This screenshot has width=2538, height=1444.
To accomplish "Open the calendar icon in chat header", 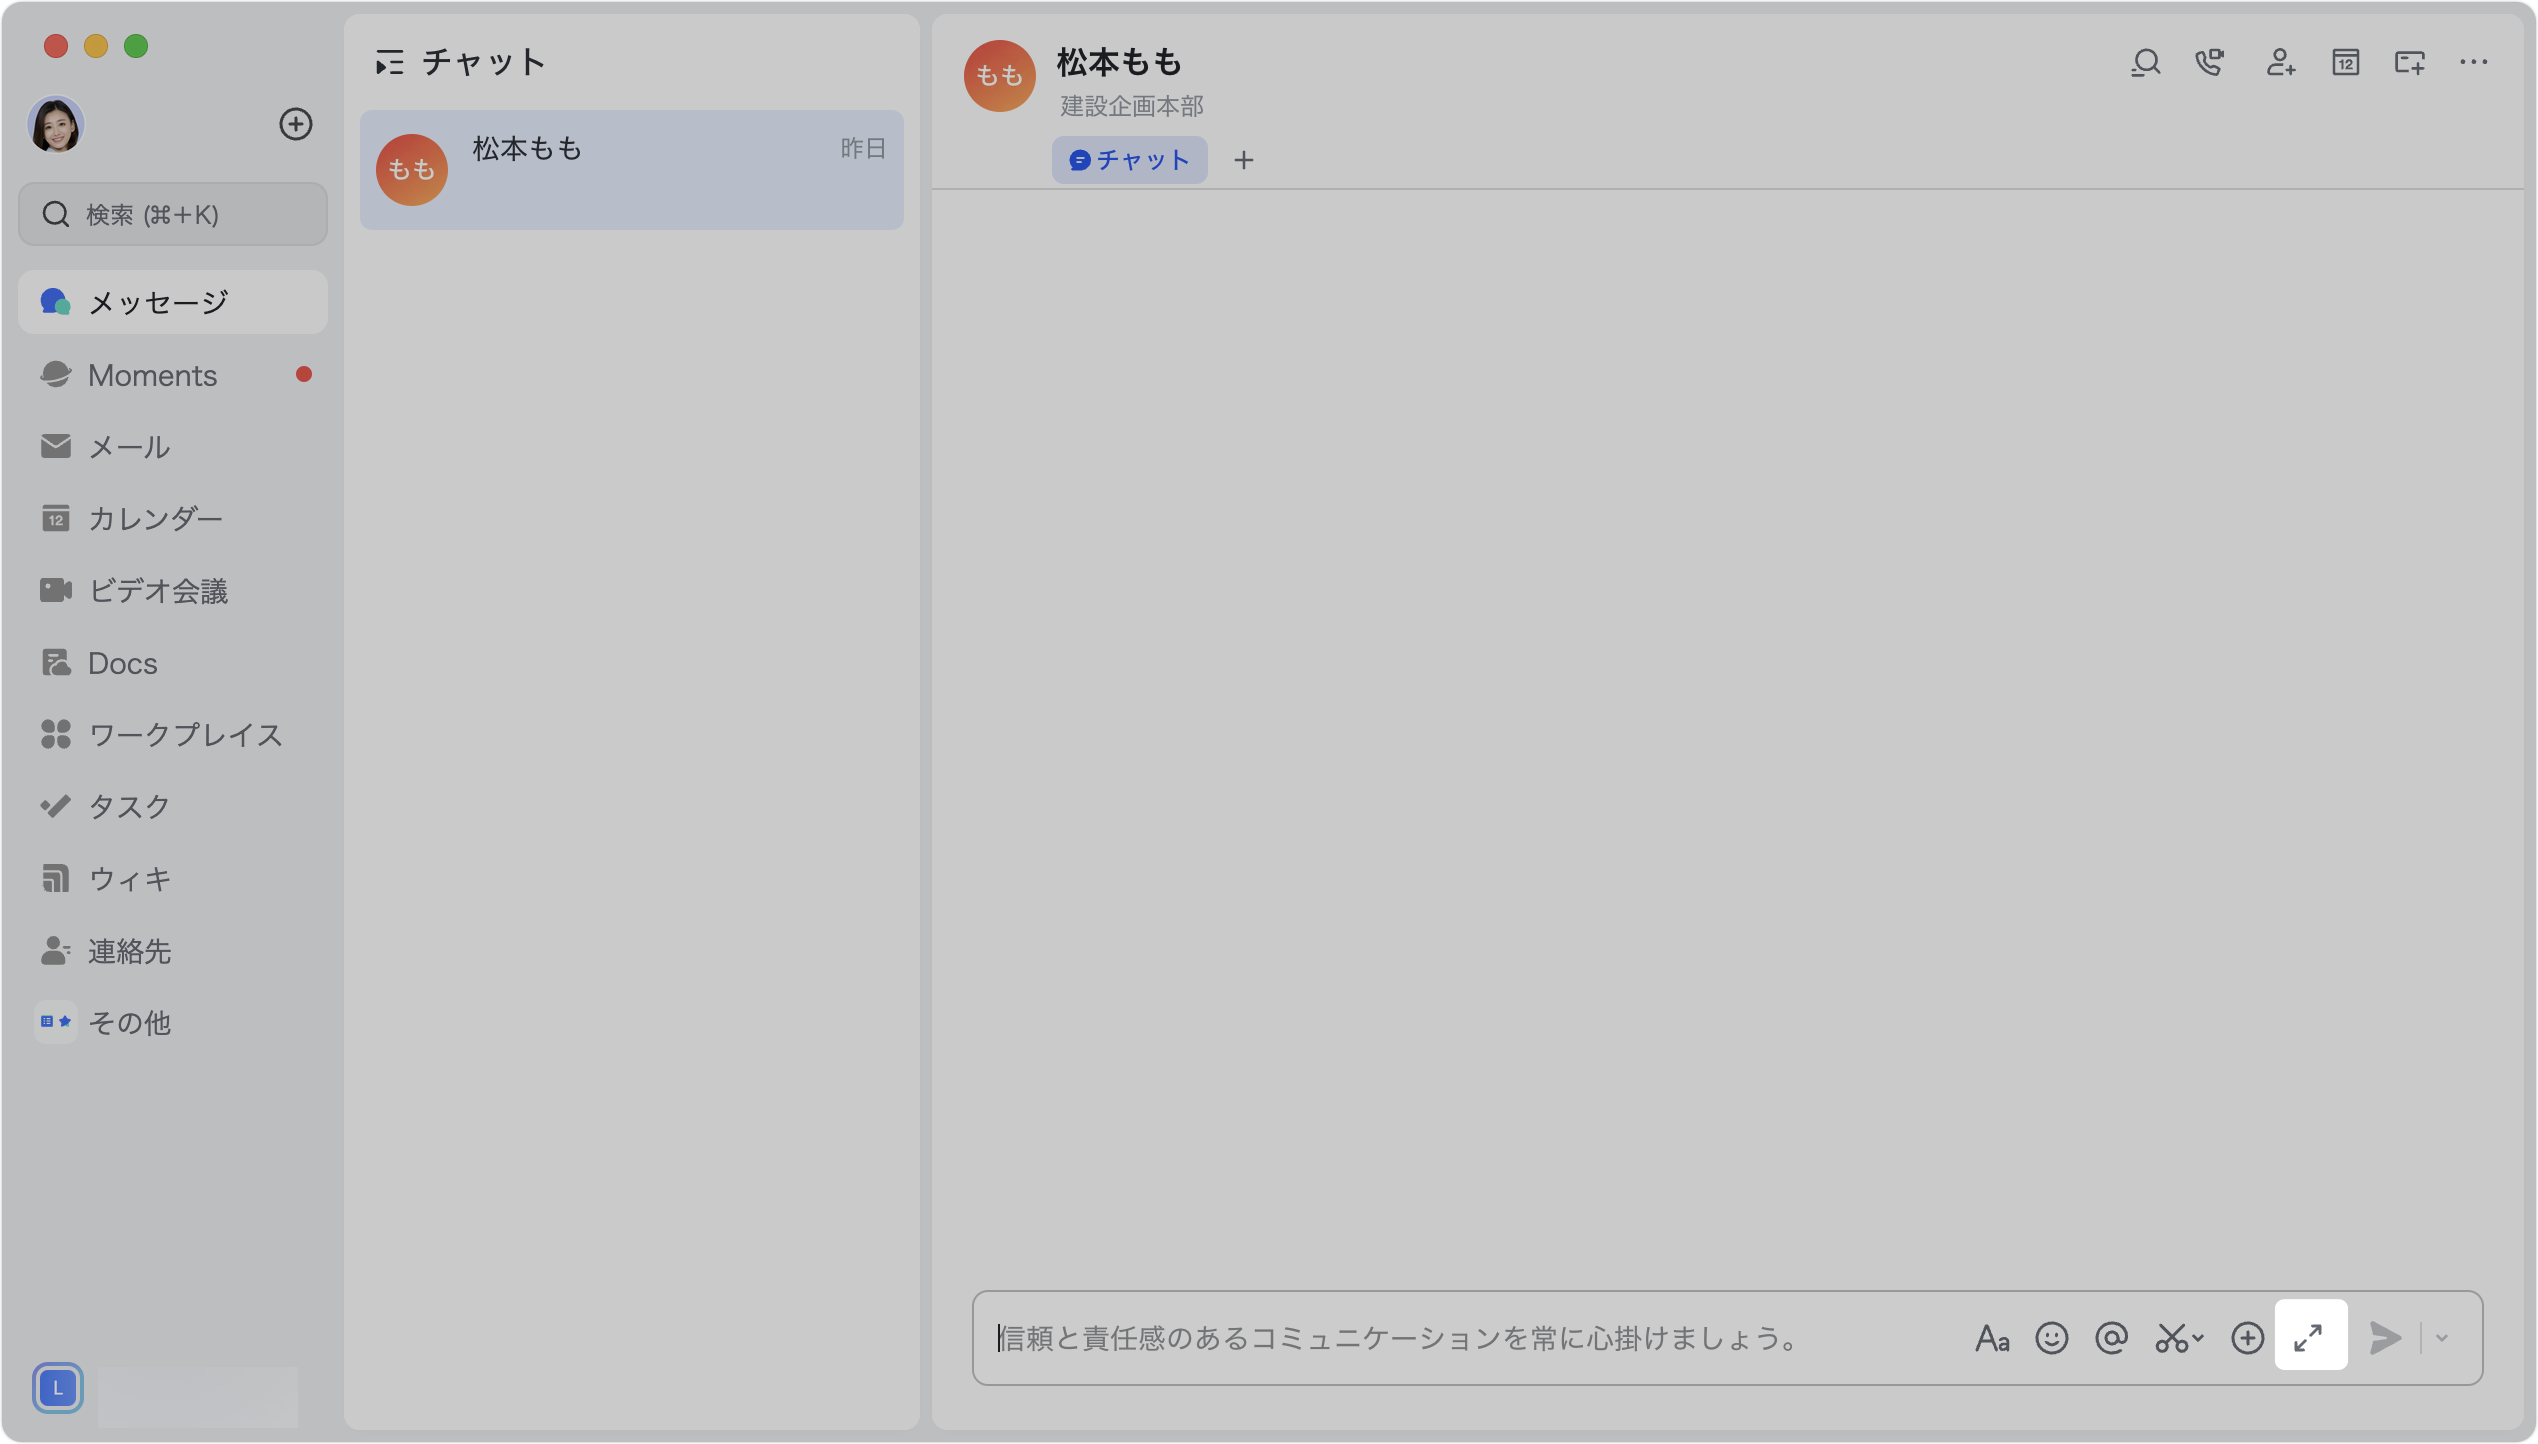I will (2345, 63).
